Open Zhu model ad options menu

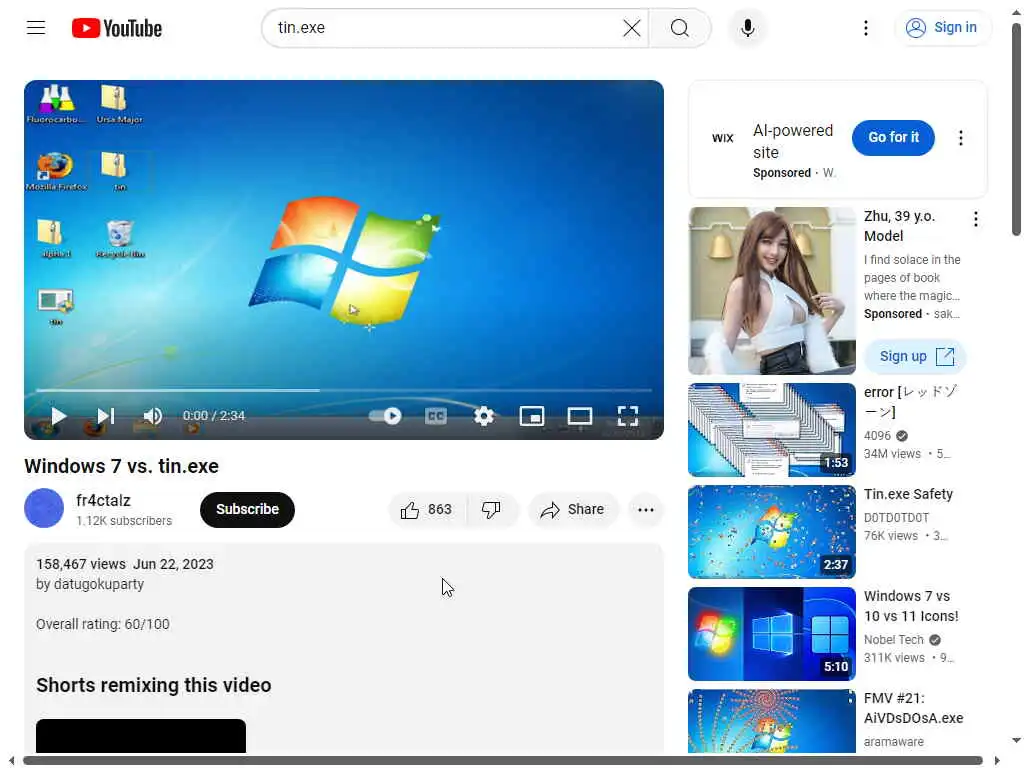pyautogui.click(x=976, y=219)
